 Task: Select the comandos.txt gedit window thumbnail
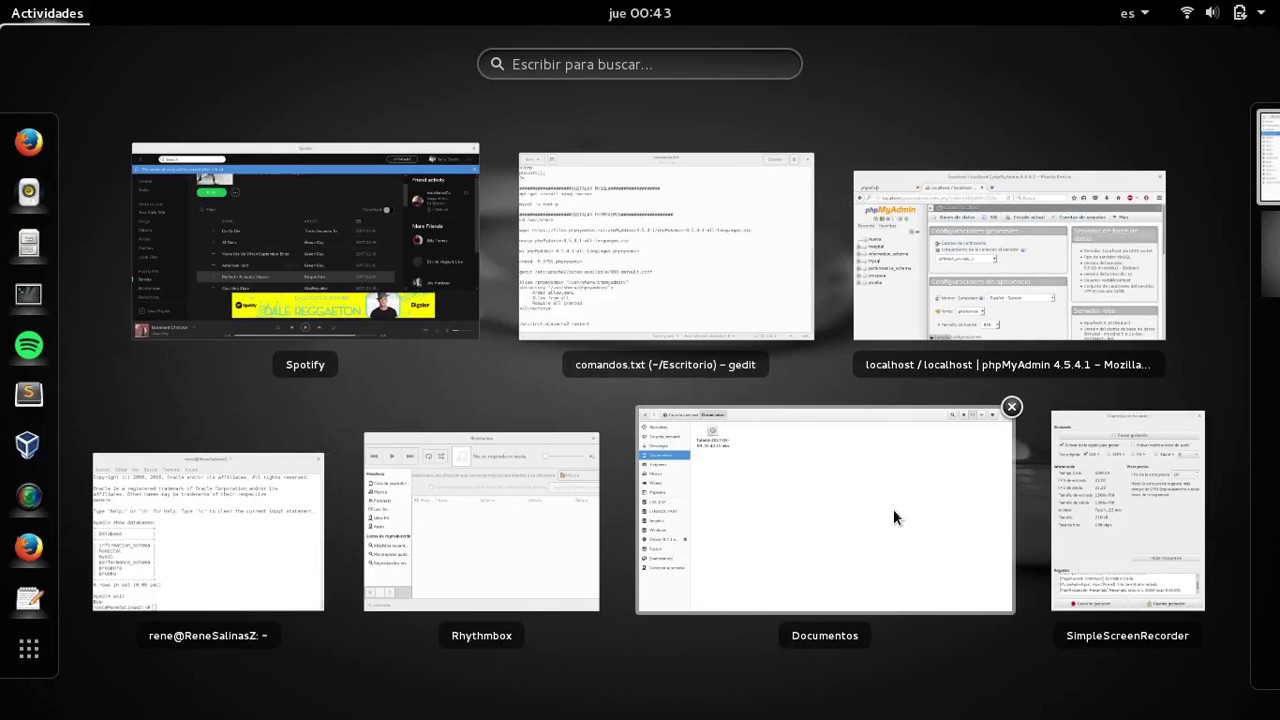(666, 247)
